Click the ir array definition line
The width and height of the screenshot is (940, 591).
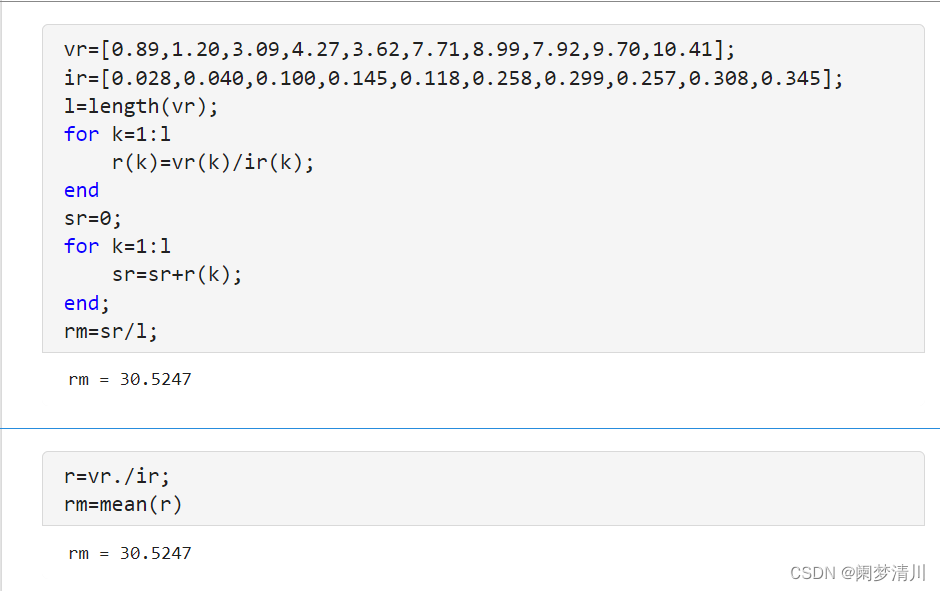[453, 78]
